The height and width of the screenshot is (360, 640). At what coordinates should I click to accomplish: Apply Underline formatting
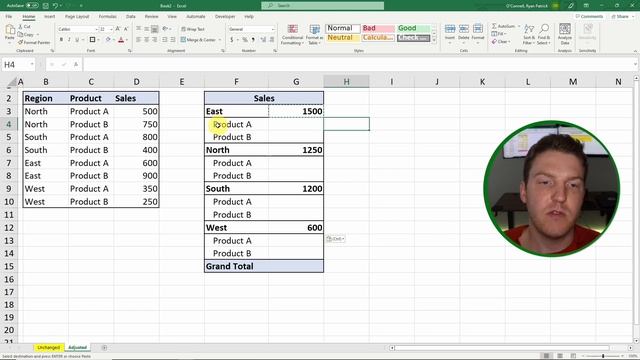[x=77, y=40]
